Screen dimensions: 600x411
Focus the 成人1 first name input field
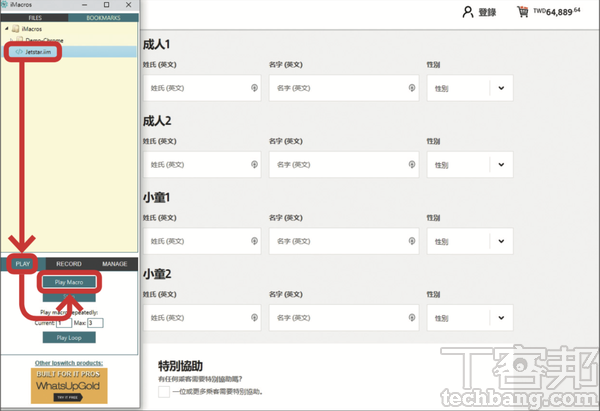pyautogui.click(x=344, y=88)
